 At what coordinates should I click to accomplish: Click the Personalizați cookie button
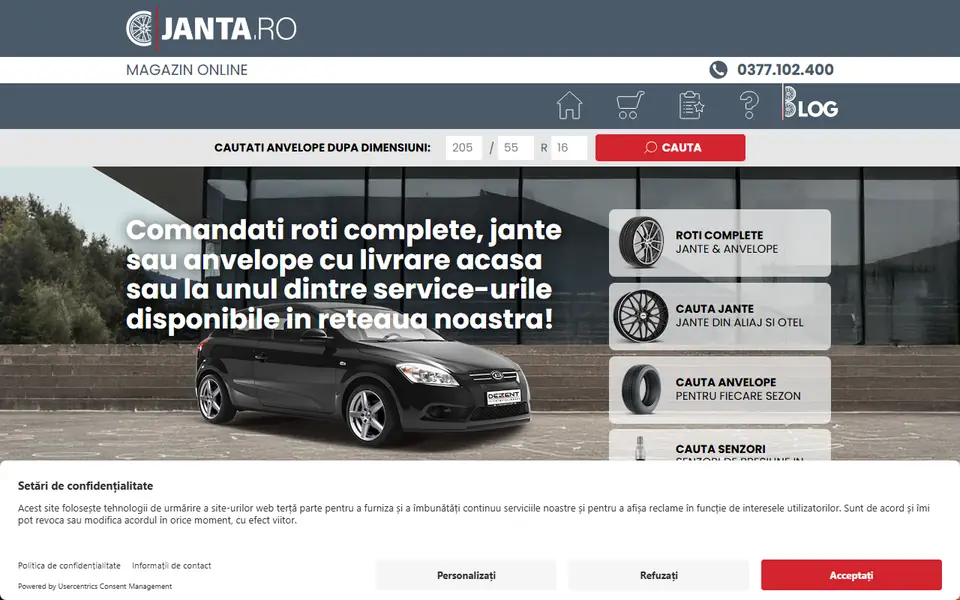pyautogui.click(x=466, y=575)
